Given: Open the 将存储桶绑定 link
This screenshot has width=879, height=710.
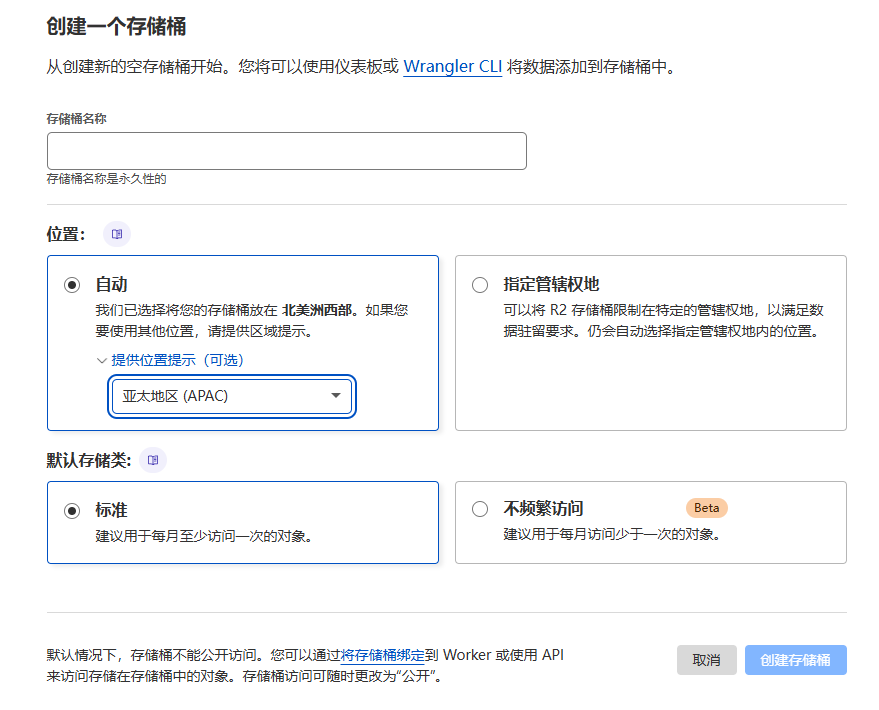Looking at the screenshot, I should [383, 656].
